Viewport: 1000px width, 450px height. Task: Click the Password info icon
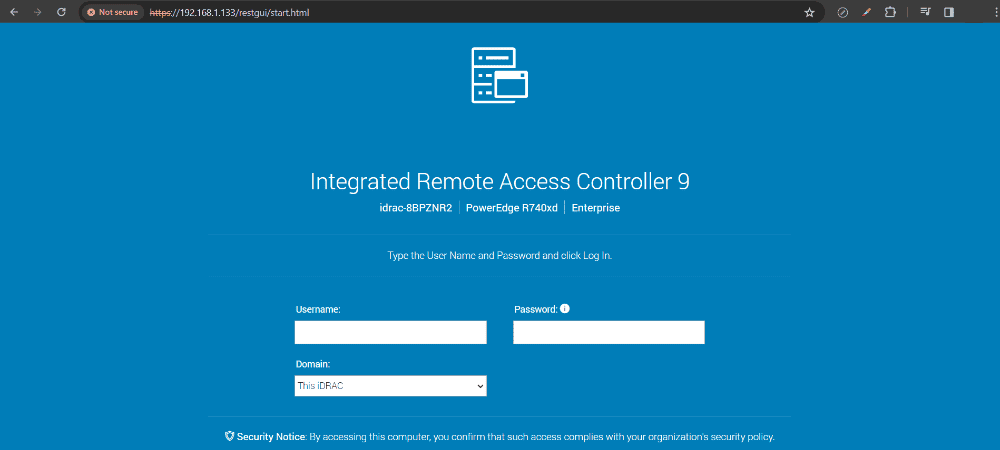tap(564, 308)
